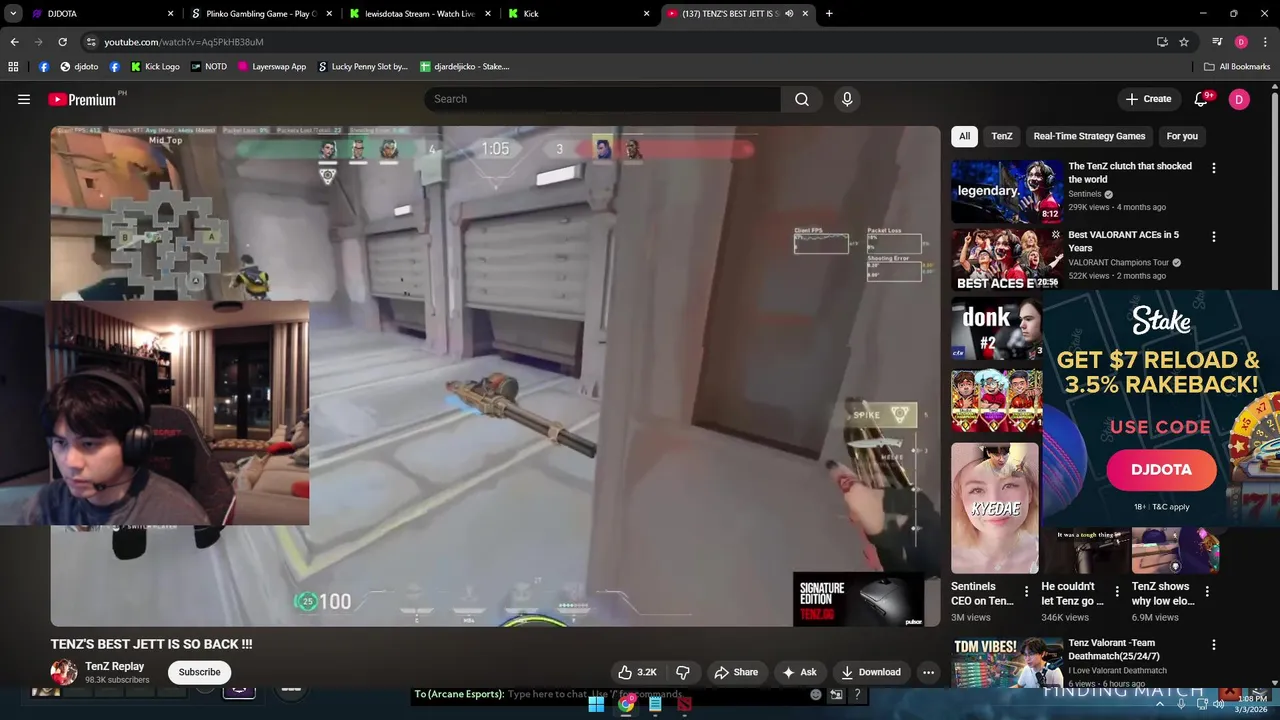
Task: Click the Chrome address bar URL
Action: [x=184, y=42]
